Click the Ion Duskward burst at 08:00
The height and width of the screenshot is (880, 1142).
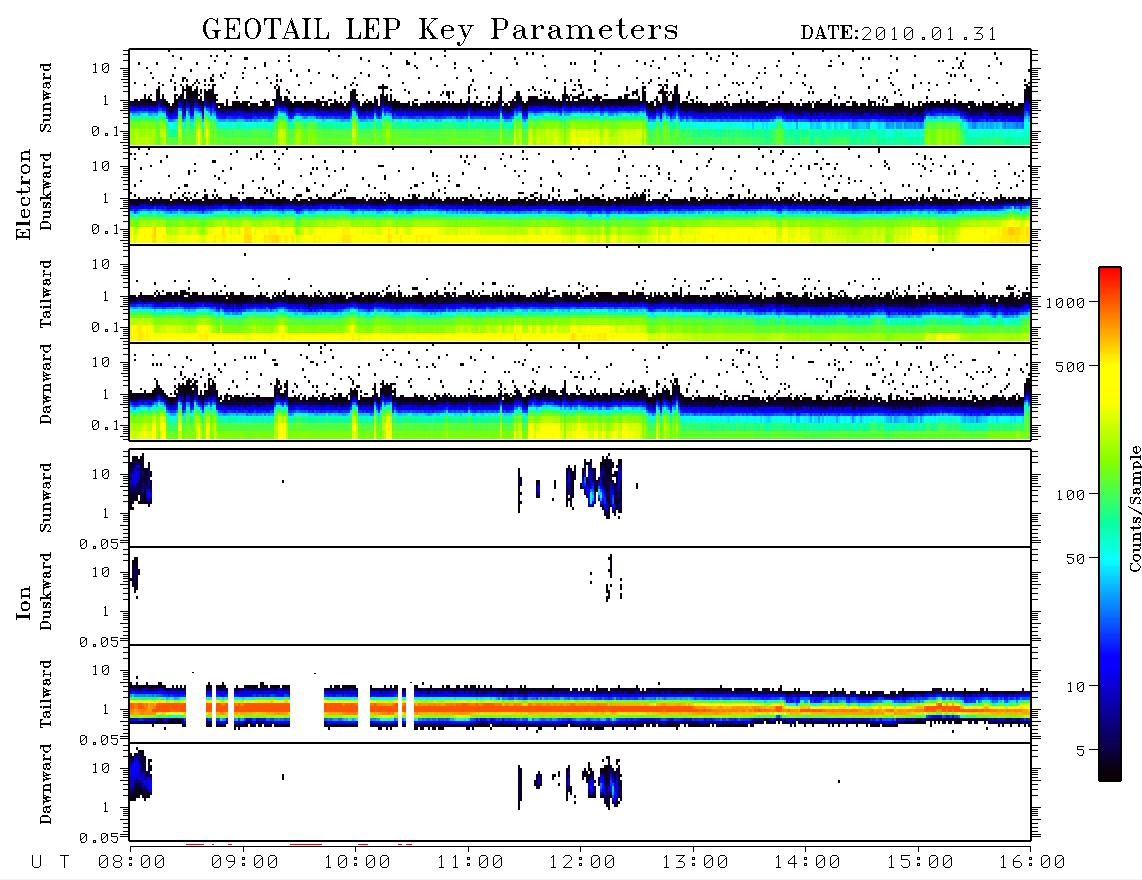click(x=135, y=577)
